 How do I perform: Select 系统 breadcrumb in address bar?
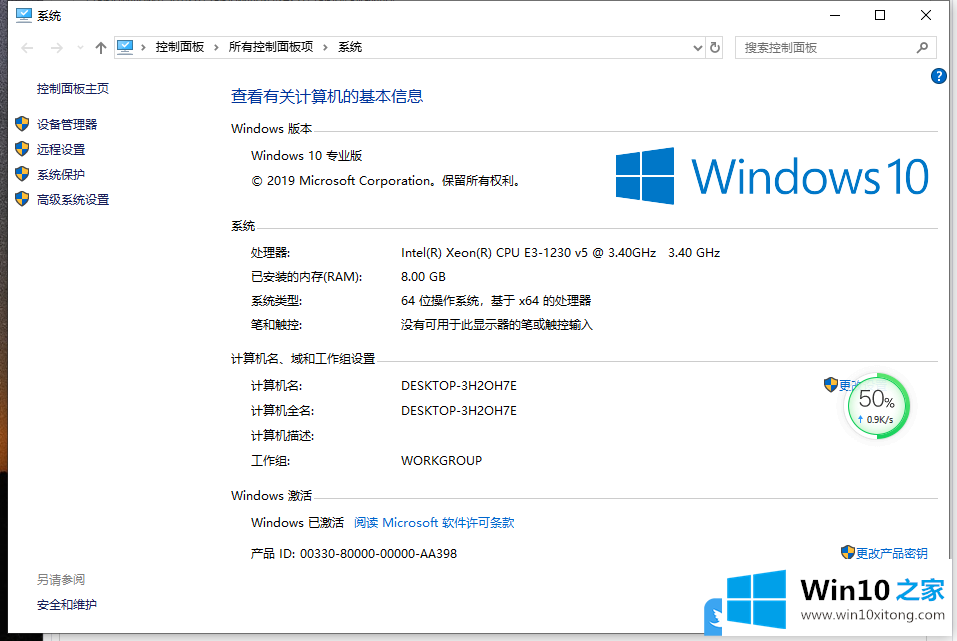pos(350,47)
